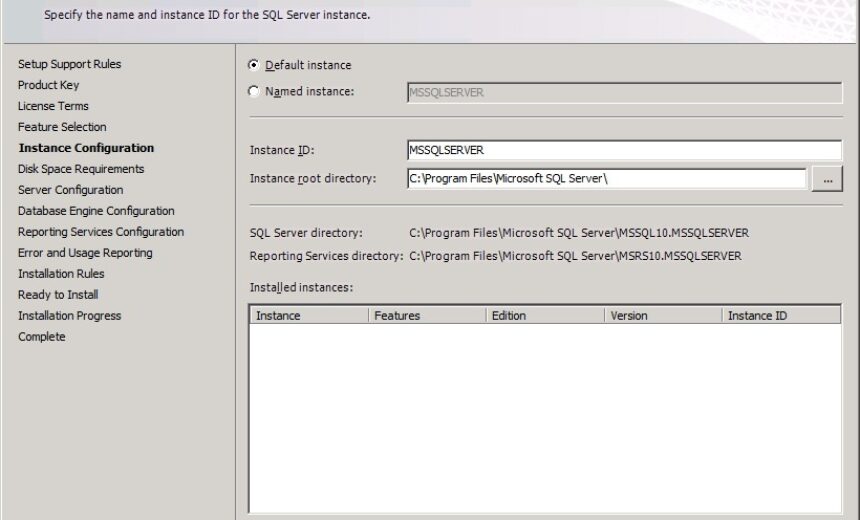Open Installation Rules step
The width and height of the screenshot is (860, 520).
click(x=61, y=274)
